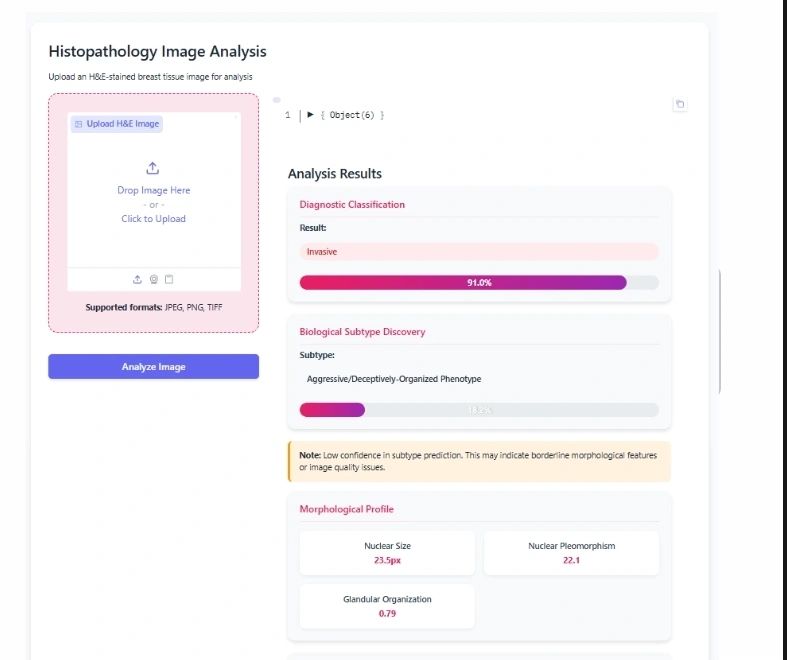The width and height of the screenshot is (787, 660).
Task: Click the 'Histopathology Image Analysis' title
Action: click(157, 51)
